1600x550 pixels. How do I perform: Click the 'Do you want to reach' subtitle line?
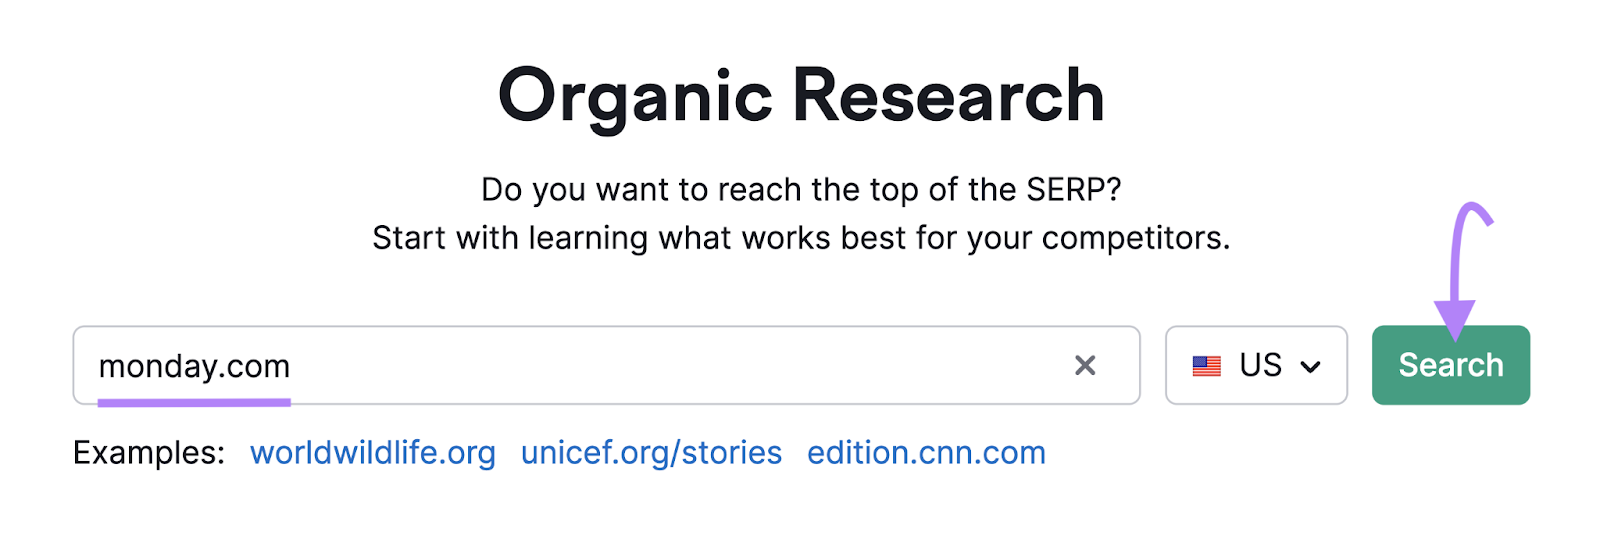tap(801, 189)
